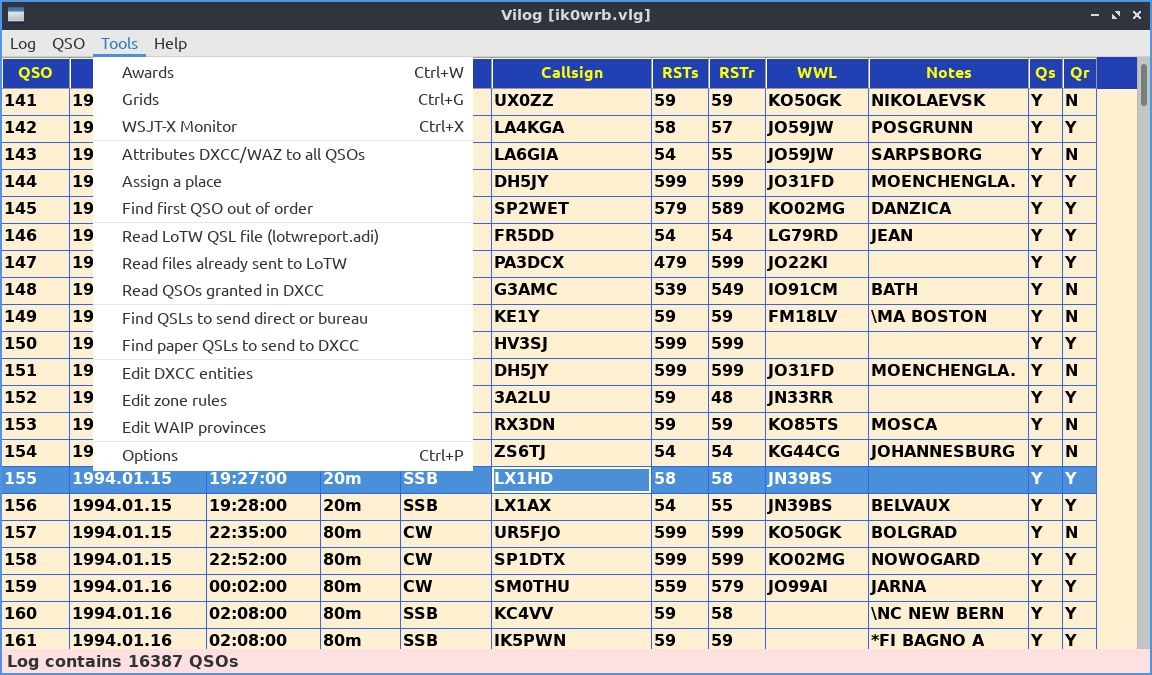Select callsign cell IK5PWN
Viewport: 1152px width, 675px height.
572,639
